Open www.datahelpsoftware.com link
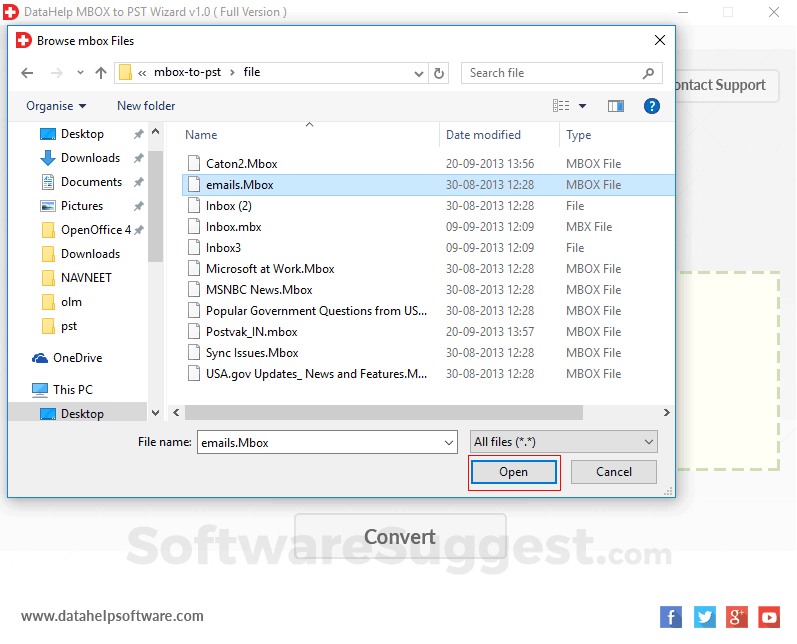The height and width of the screenshot is (644, 797). (112, 616)
